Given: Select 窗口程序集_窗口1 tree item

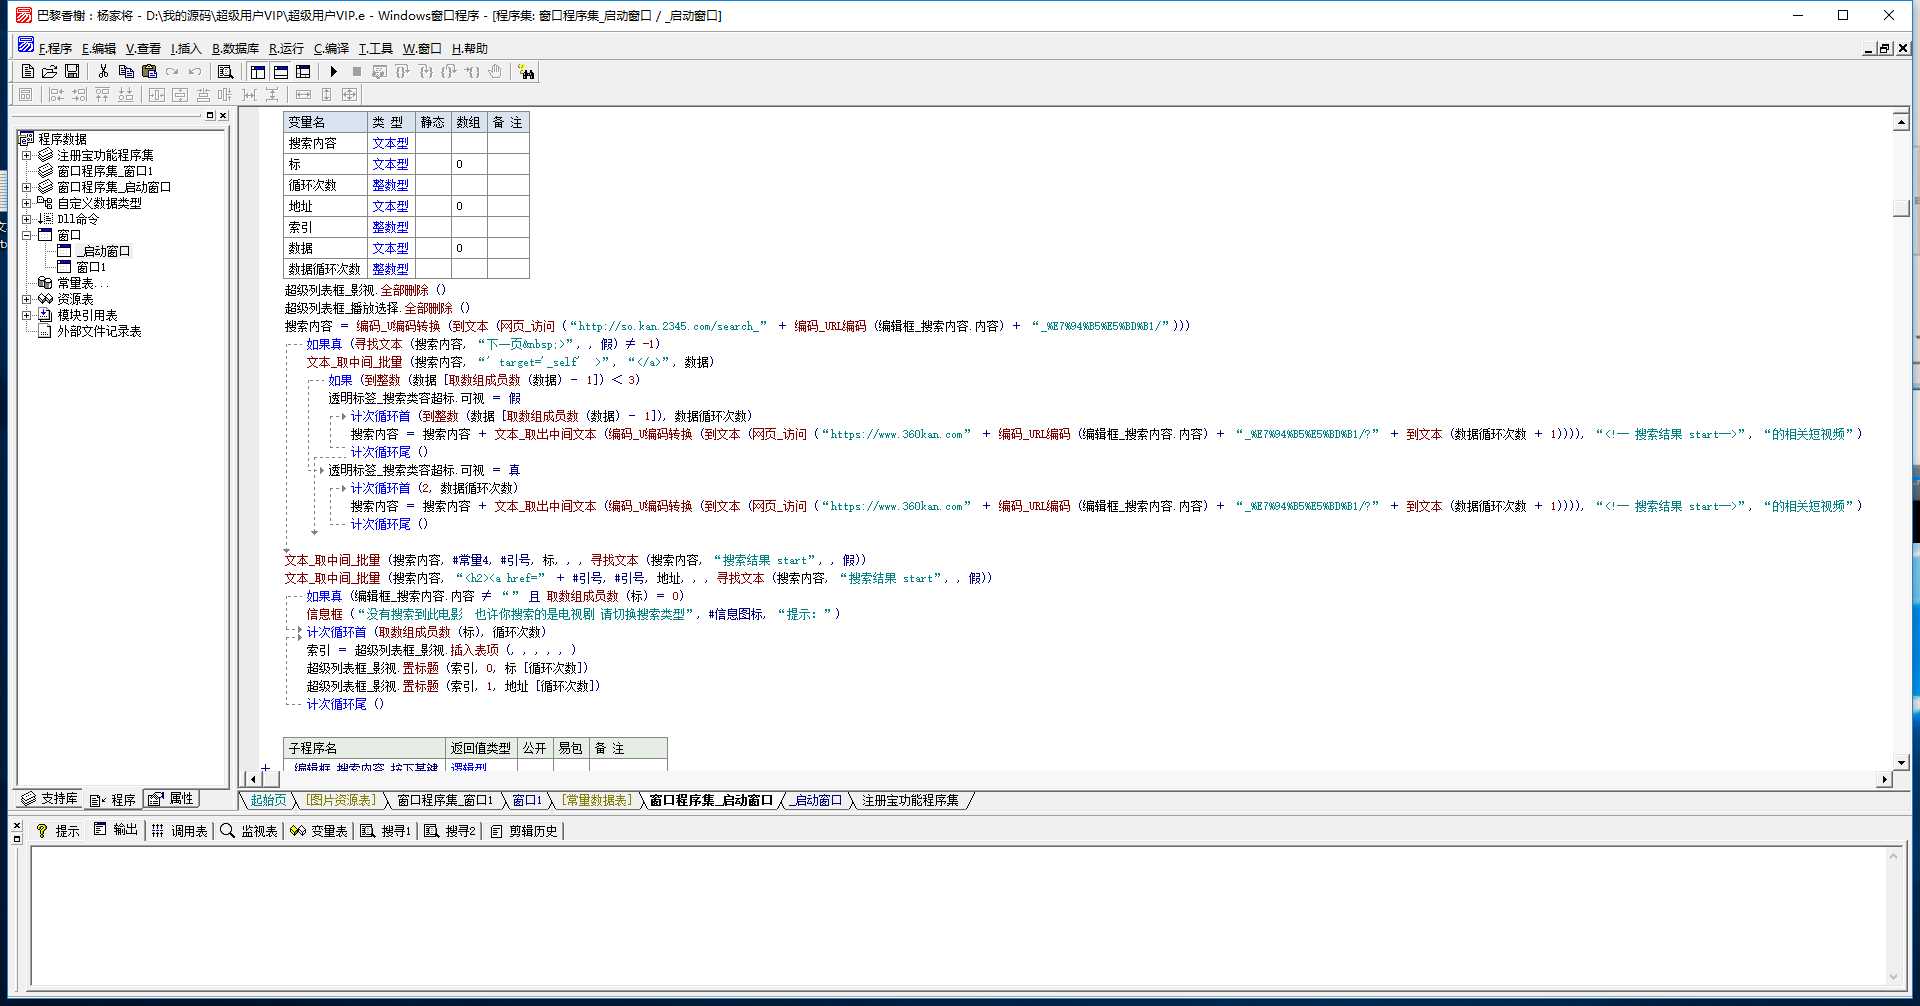Looking at the screenshot, I should pyautogui.click(x=105, y=171).
